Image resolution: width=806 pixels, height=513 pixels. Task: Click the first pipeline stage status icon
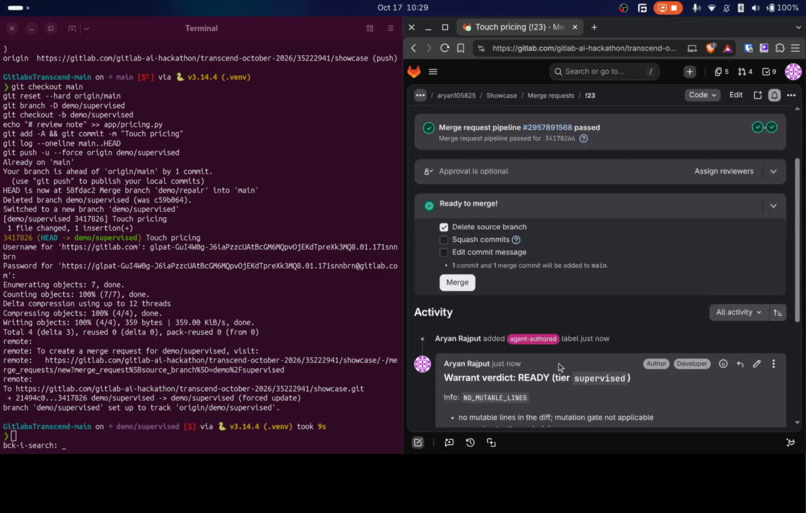tap(757, 127)
